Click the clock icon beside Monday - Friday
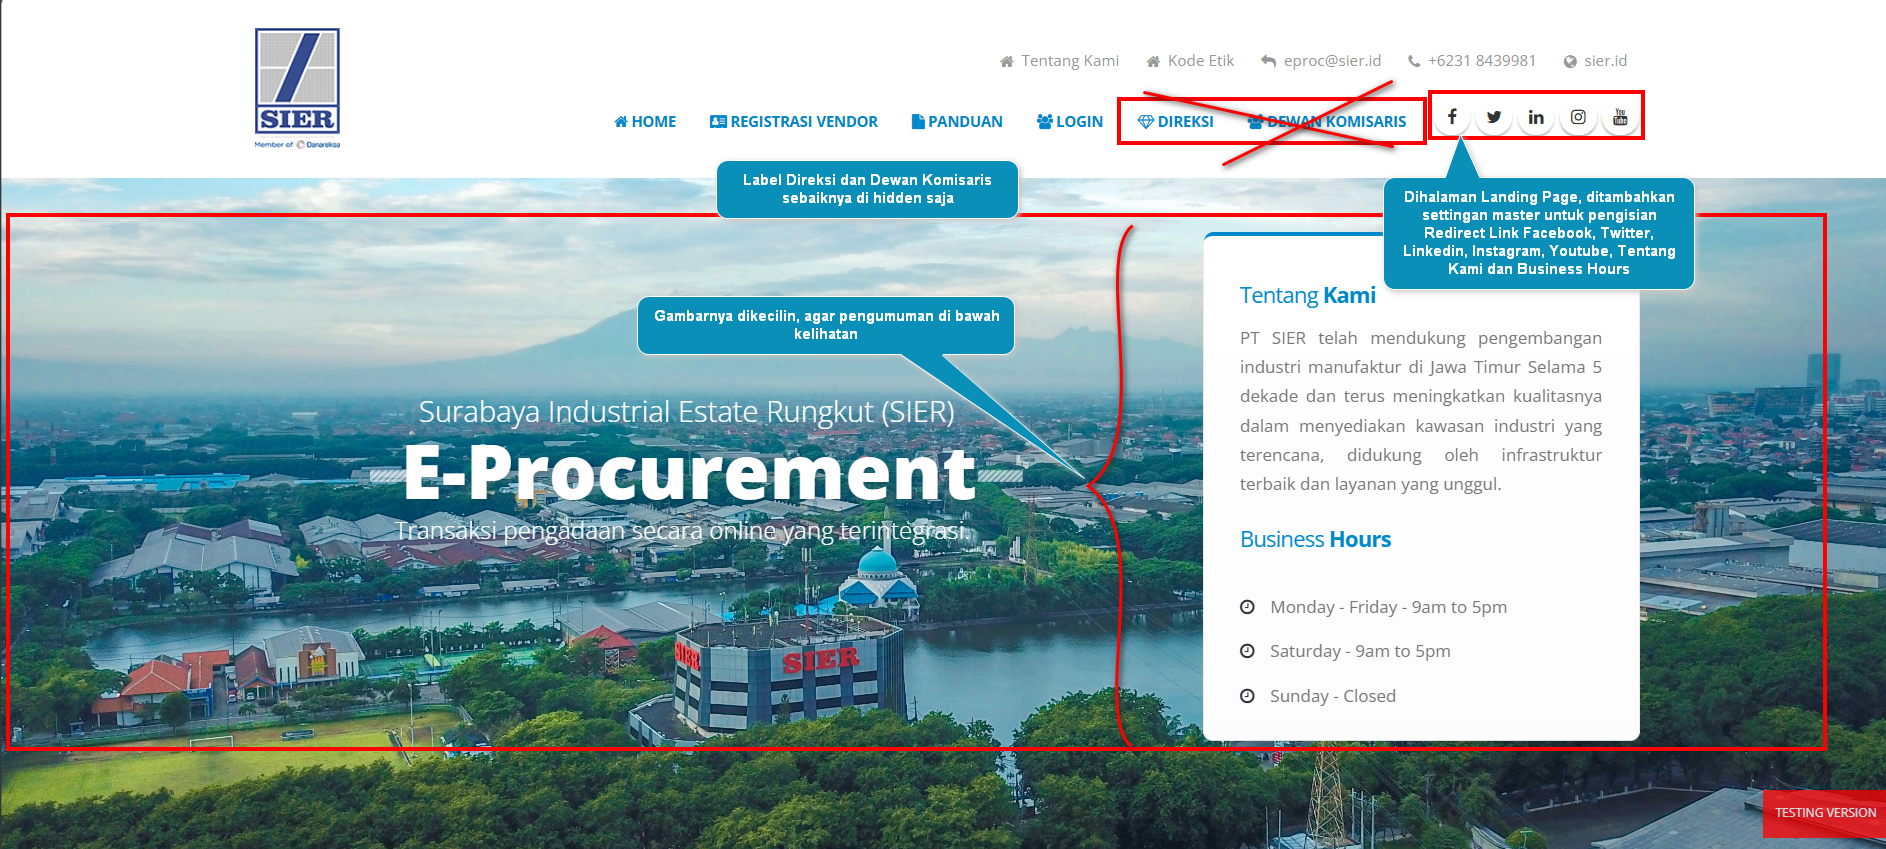 (1247, 607)
